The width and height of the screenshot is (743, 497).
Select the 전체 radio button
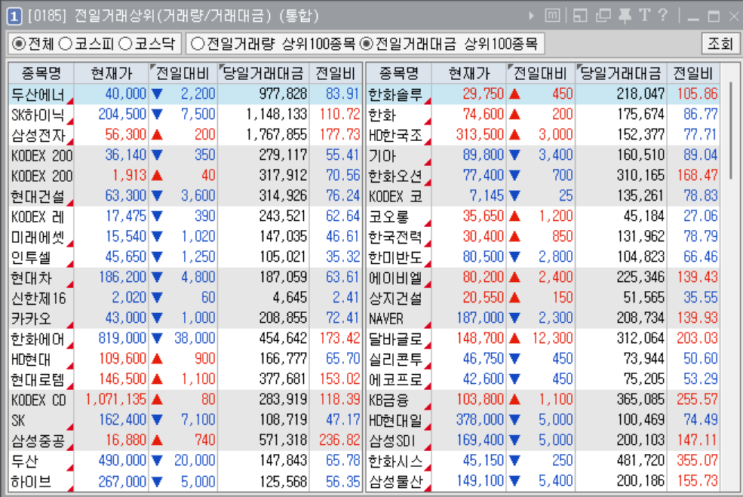tap(19, 44)
